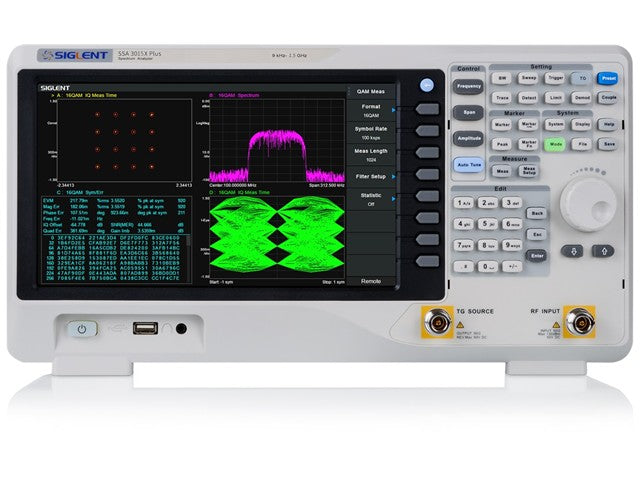Open the QAM Meas menu header
Screen dimensions: 640x480
(371, 91)
